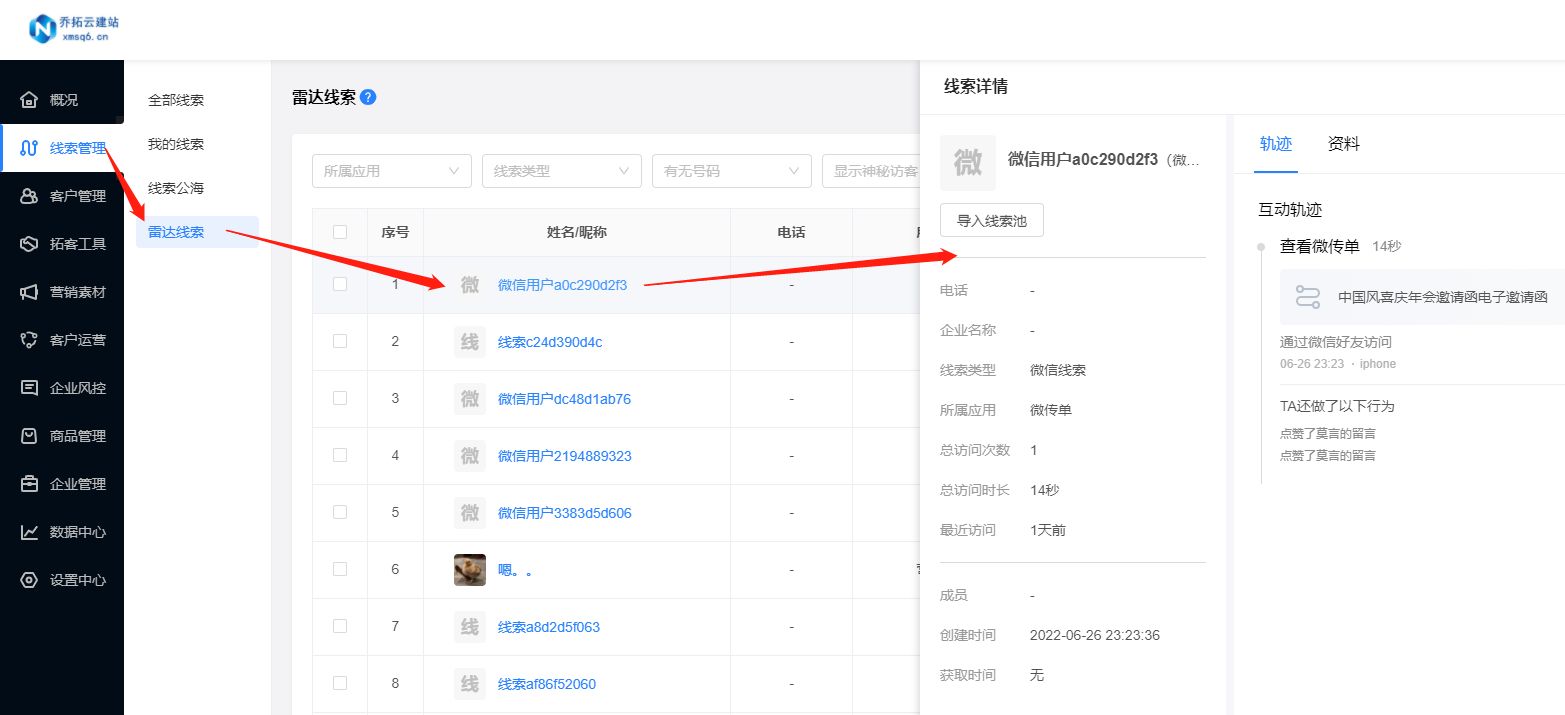Screen dimensions: 1565x715
Task: Open lead 嗯。。 link
Action: tap(515, 570)
